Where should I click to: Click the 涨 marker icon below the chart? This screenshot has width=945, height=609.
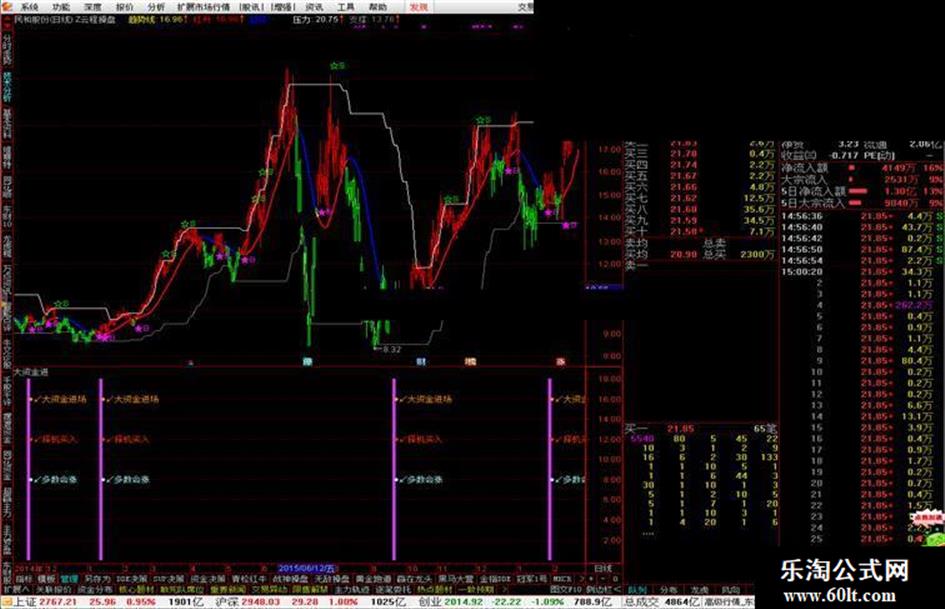click(x=560, y=362)
